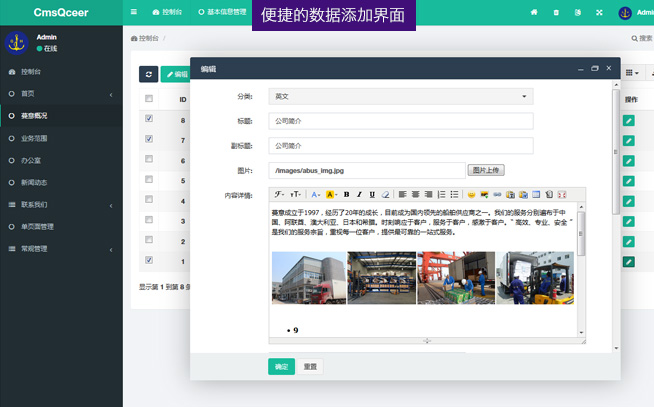
Task: Toggle bold formatting in the editor
Action: pyautogui.click(x=346, y=194)
